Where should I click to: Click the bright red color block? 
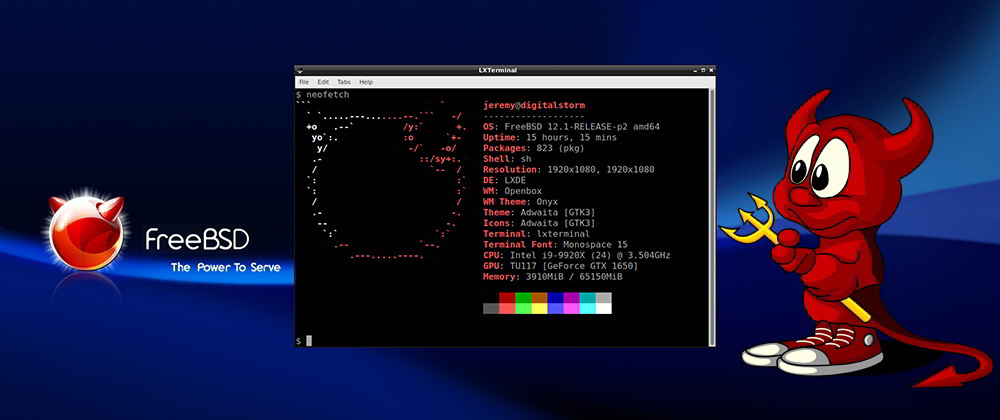point(507,308)
